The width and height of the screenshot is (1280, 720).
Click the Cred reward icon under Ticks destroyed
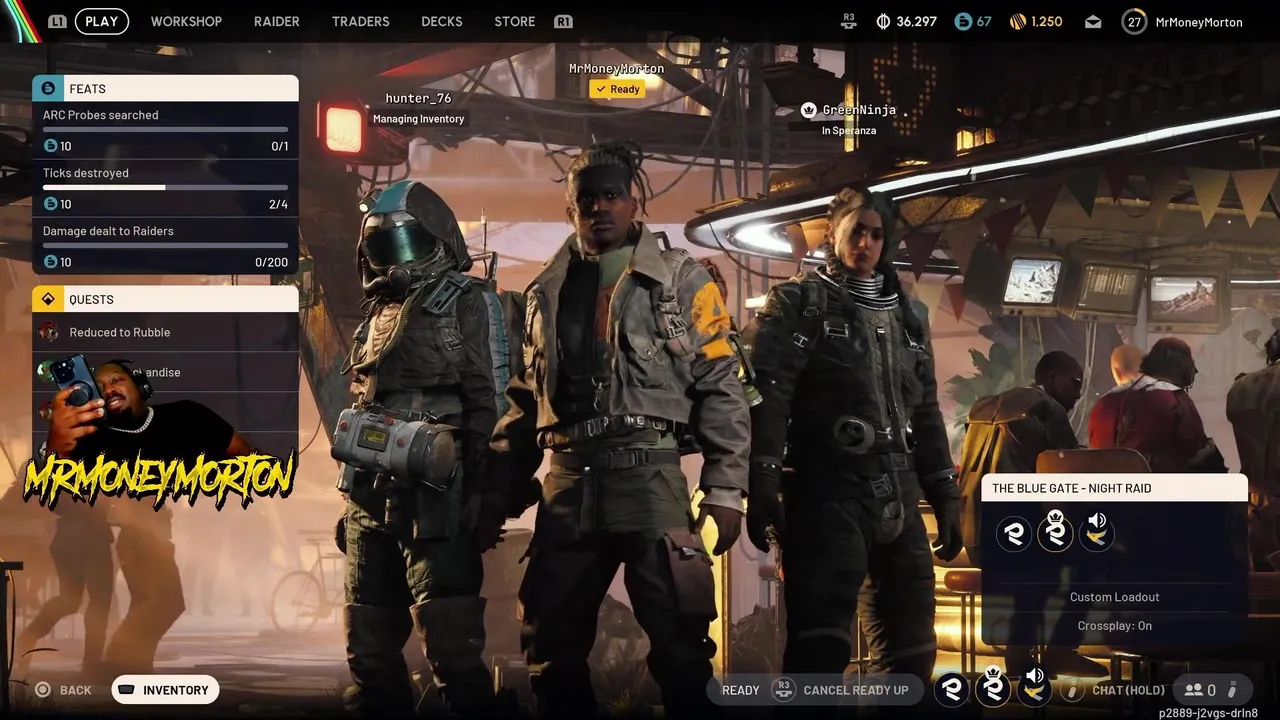pos(50,204)
